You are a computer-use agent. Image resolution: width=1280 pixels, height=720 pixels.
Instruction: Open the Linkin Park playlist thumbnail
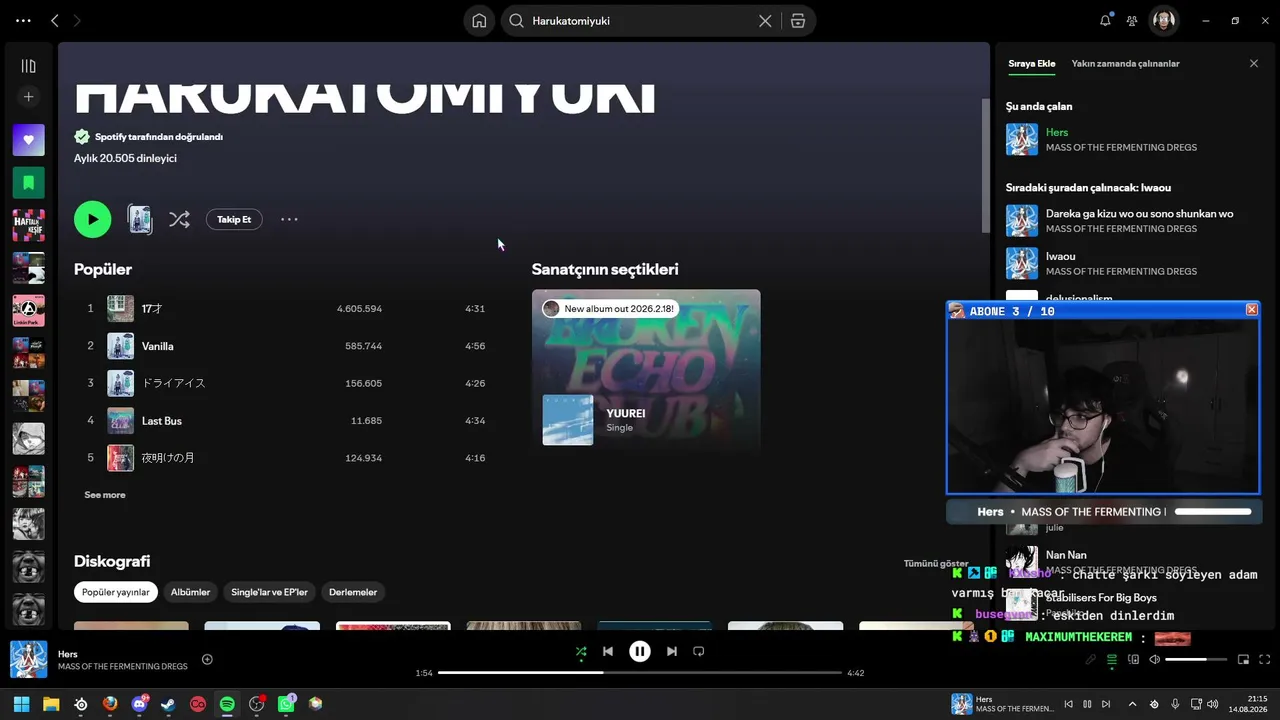(28, 311)
